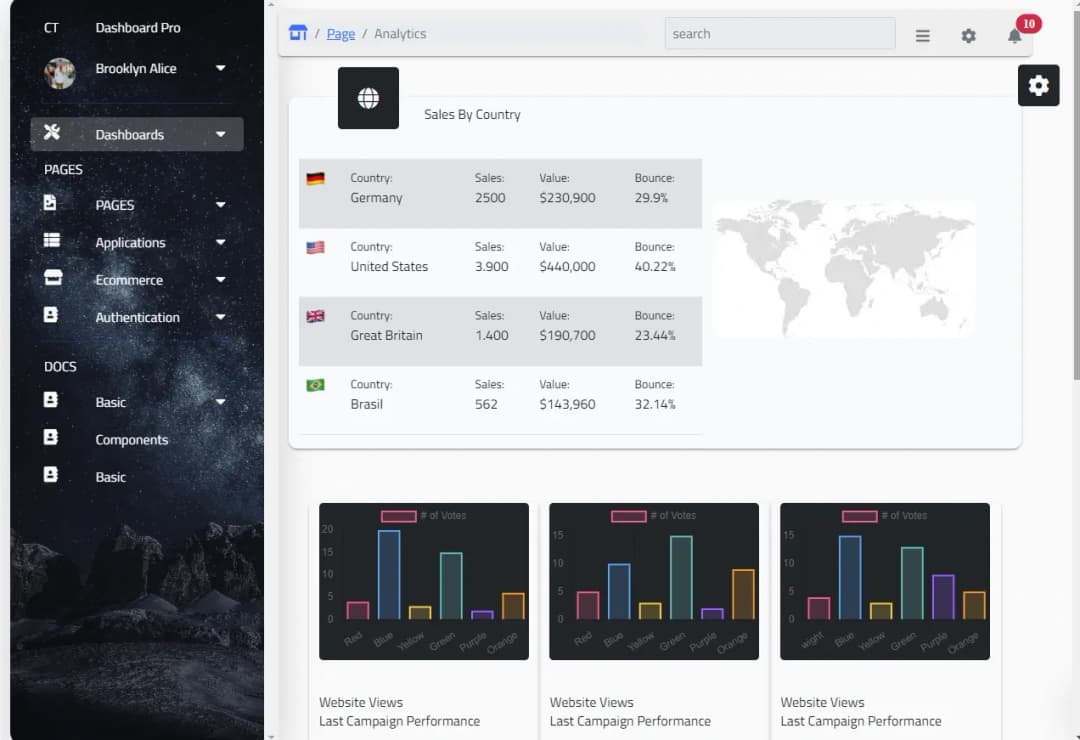The width and height of the screenshot is (1080, 740).
Task: Open notifications bell with badge 10
Action: click(x=1015, y=35)
